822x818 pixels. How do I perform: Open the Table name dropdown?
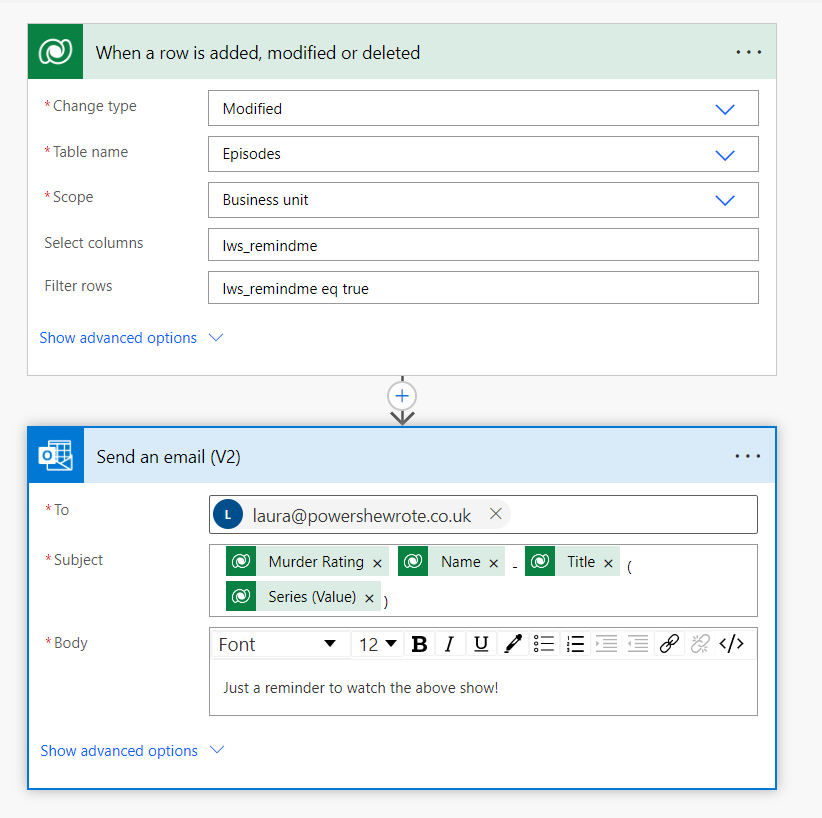(x=483, y=154)
